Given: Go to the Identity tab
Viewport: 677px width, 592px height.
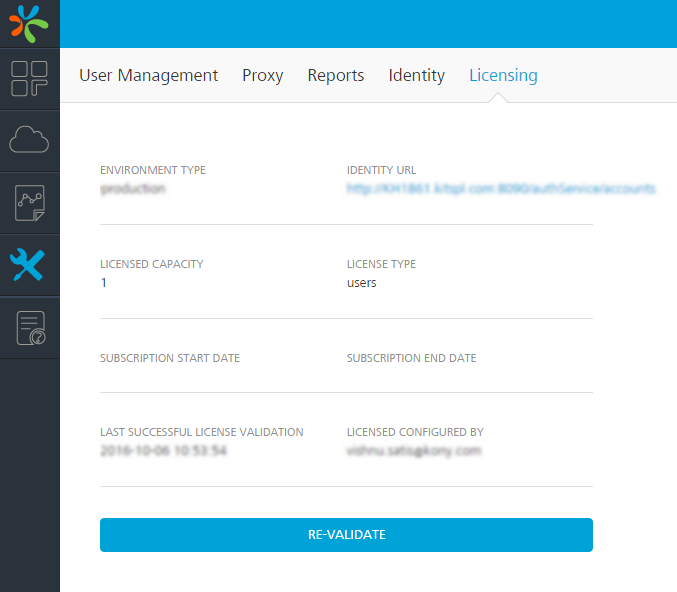Looking at the screenshot, I should (x=416, y=75).
